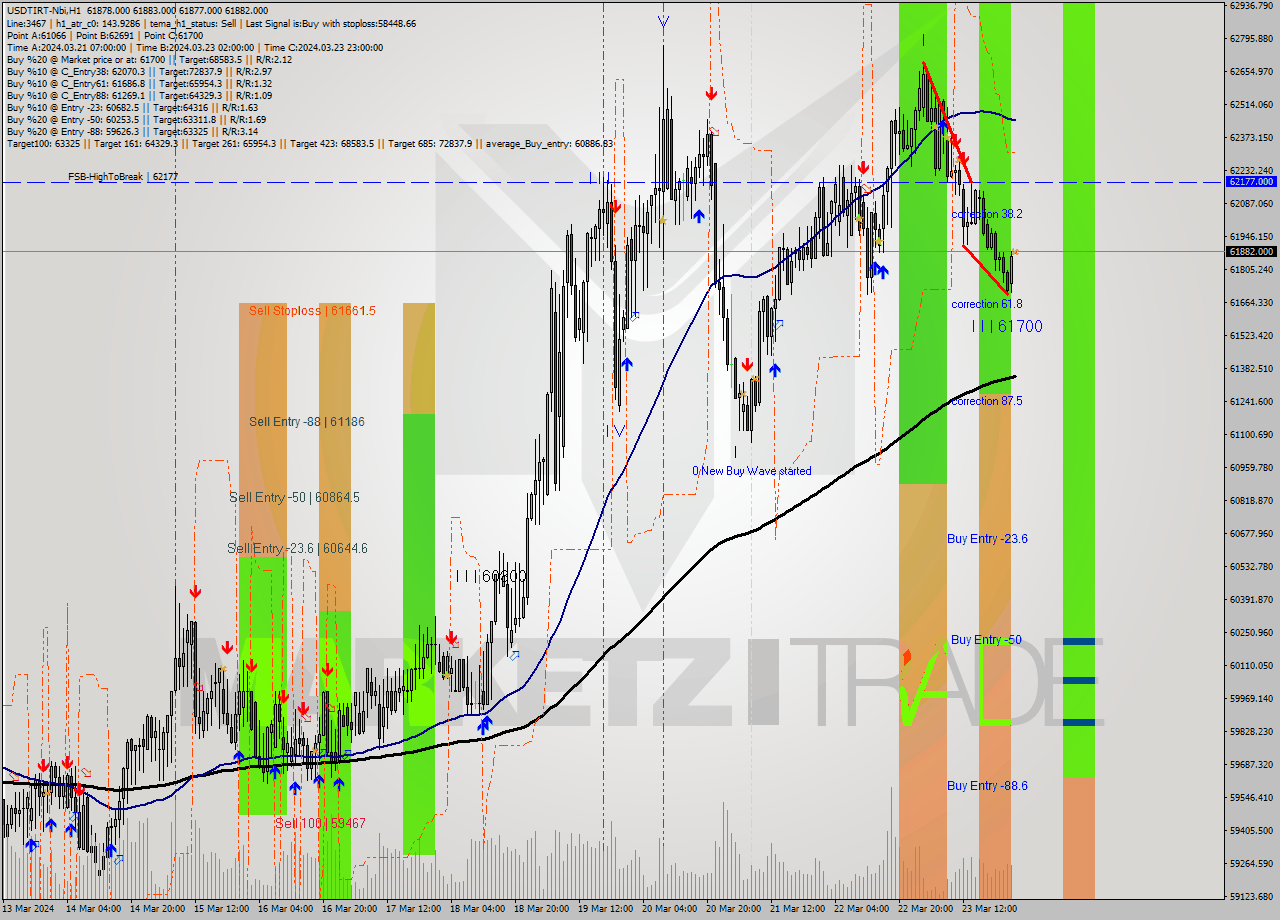This screenshot has height=920, width=1280.
Task: Select the 59123.680 price axis value
Action: coord(1251,896)
